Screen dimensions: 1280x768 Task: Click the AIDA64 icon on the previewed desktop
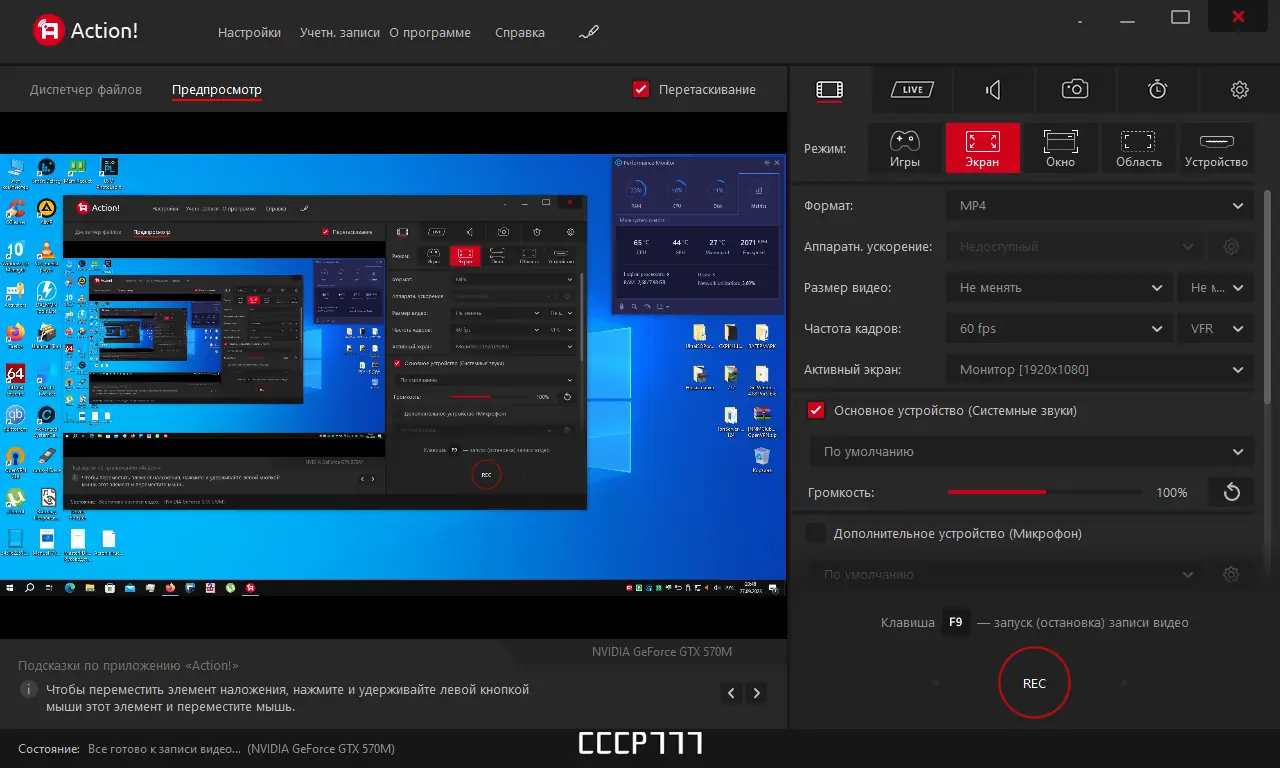pyautogui.click(x=15, y=374)
